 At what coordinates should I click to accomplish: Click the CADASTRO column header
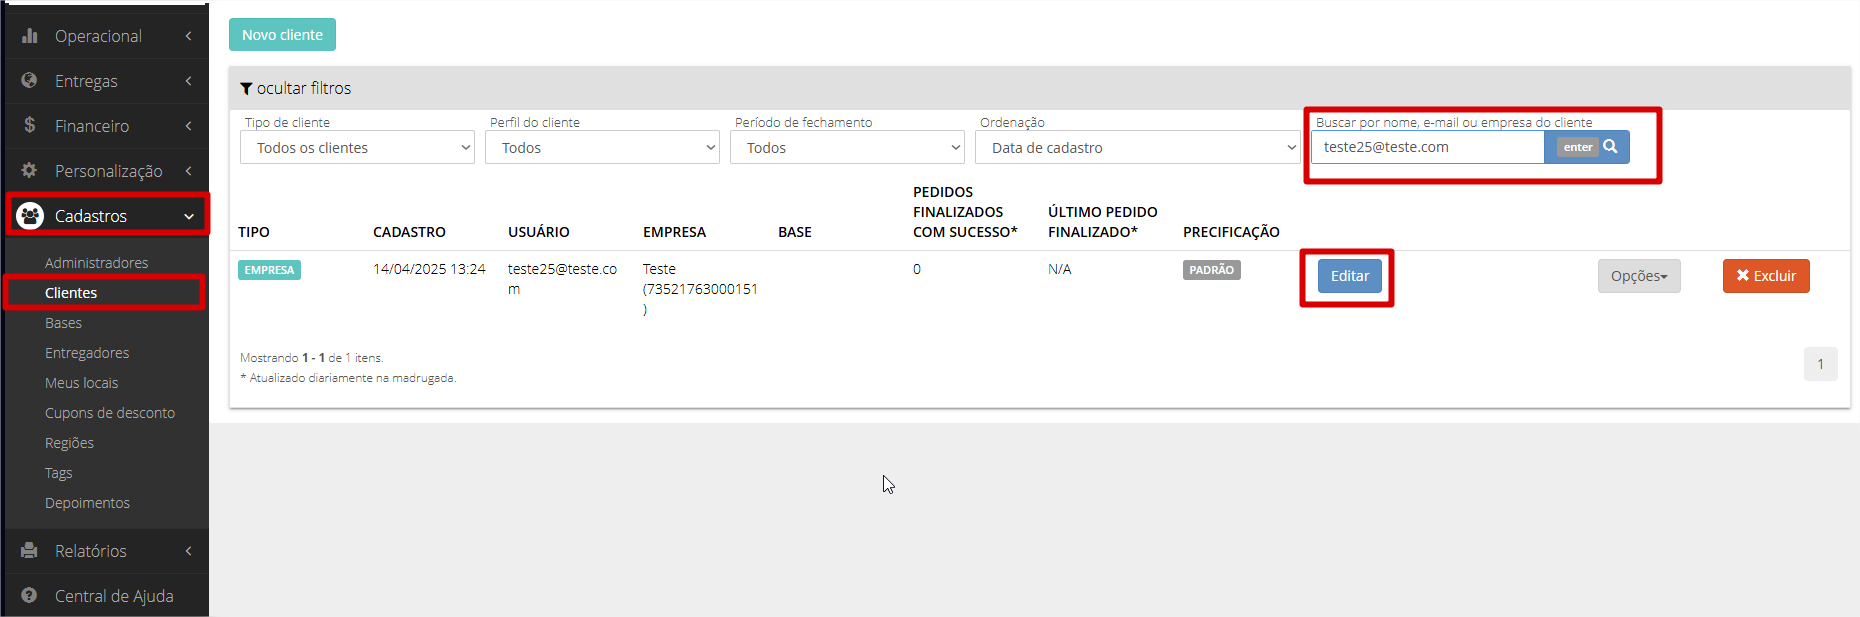(x=409, y=232)
